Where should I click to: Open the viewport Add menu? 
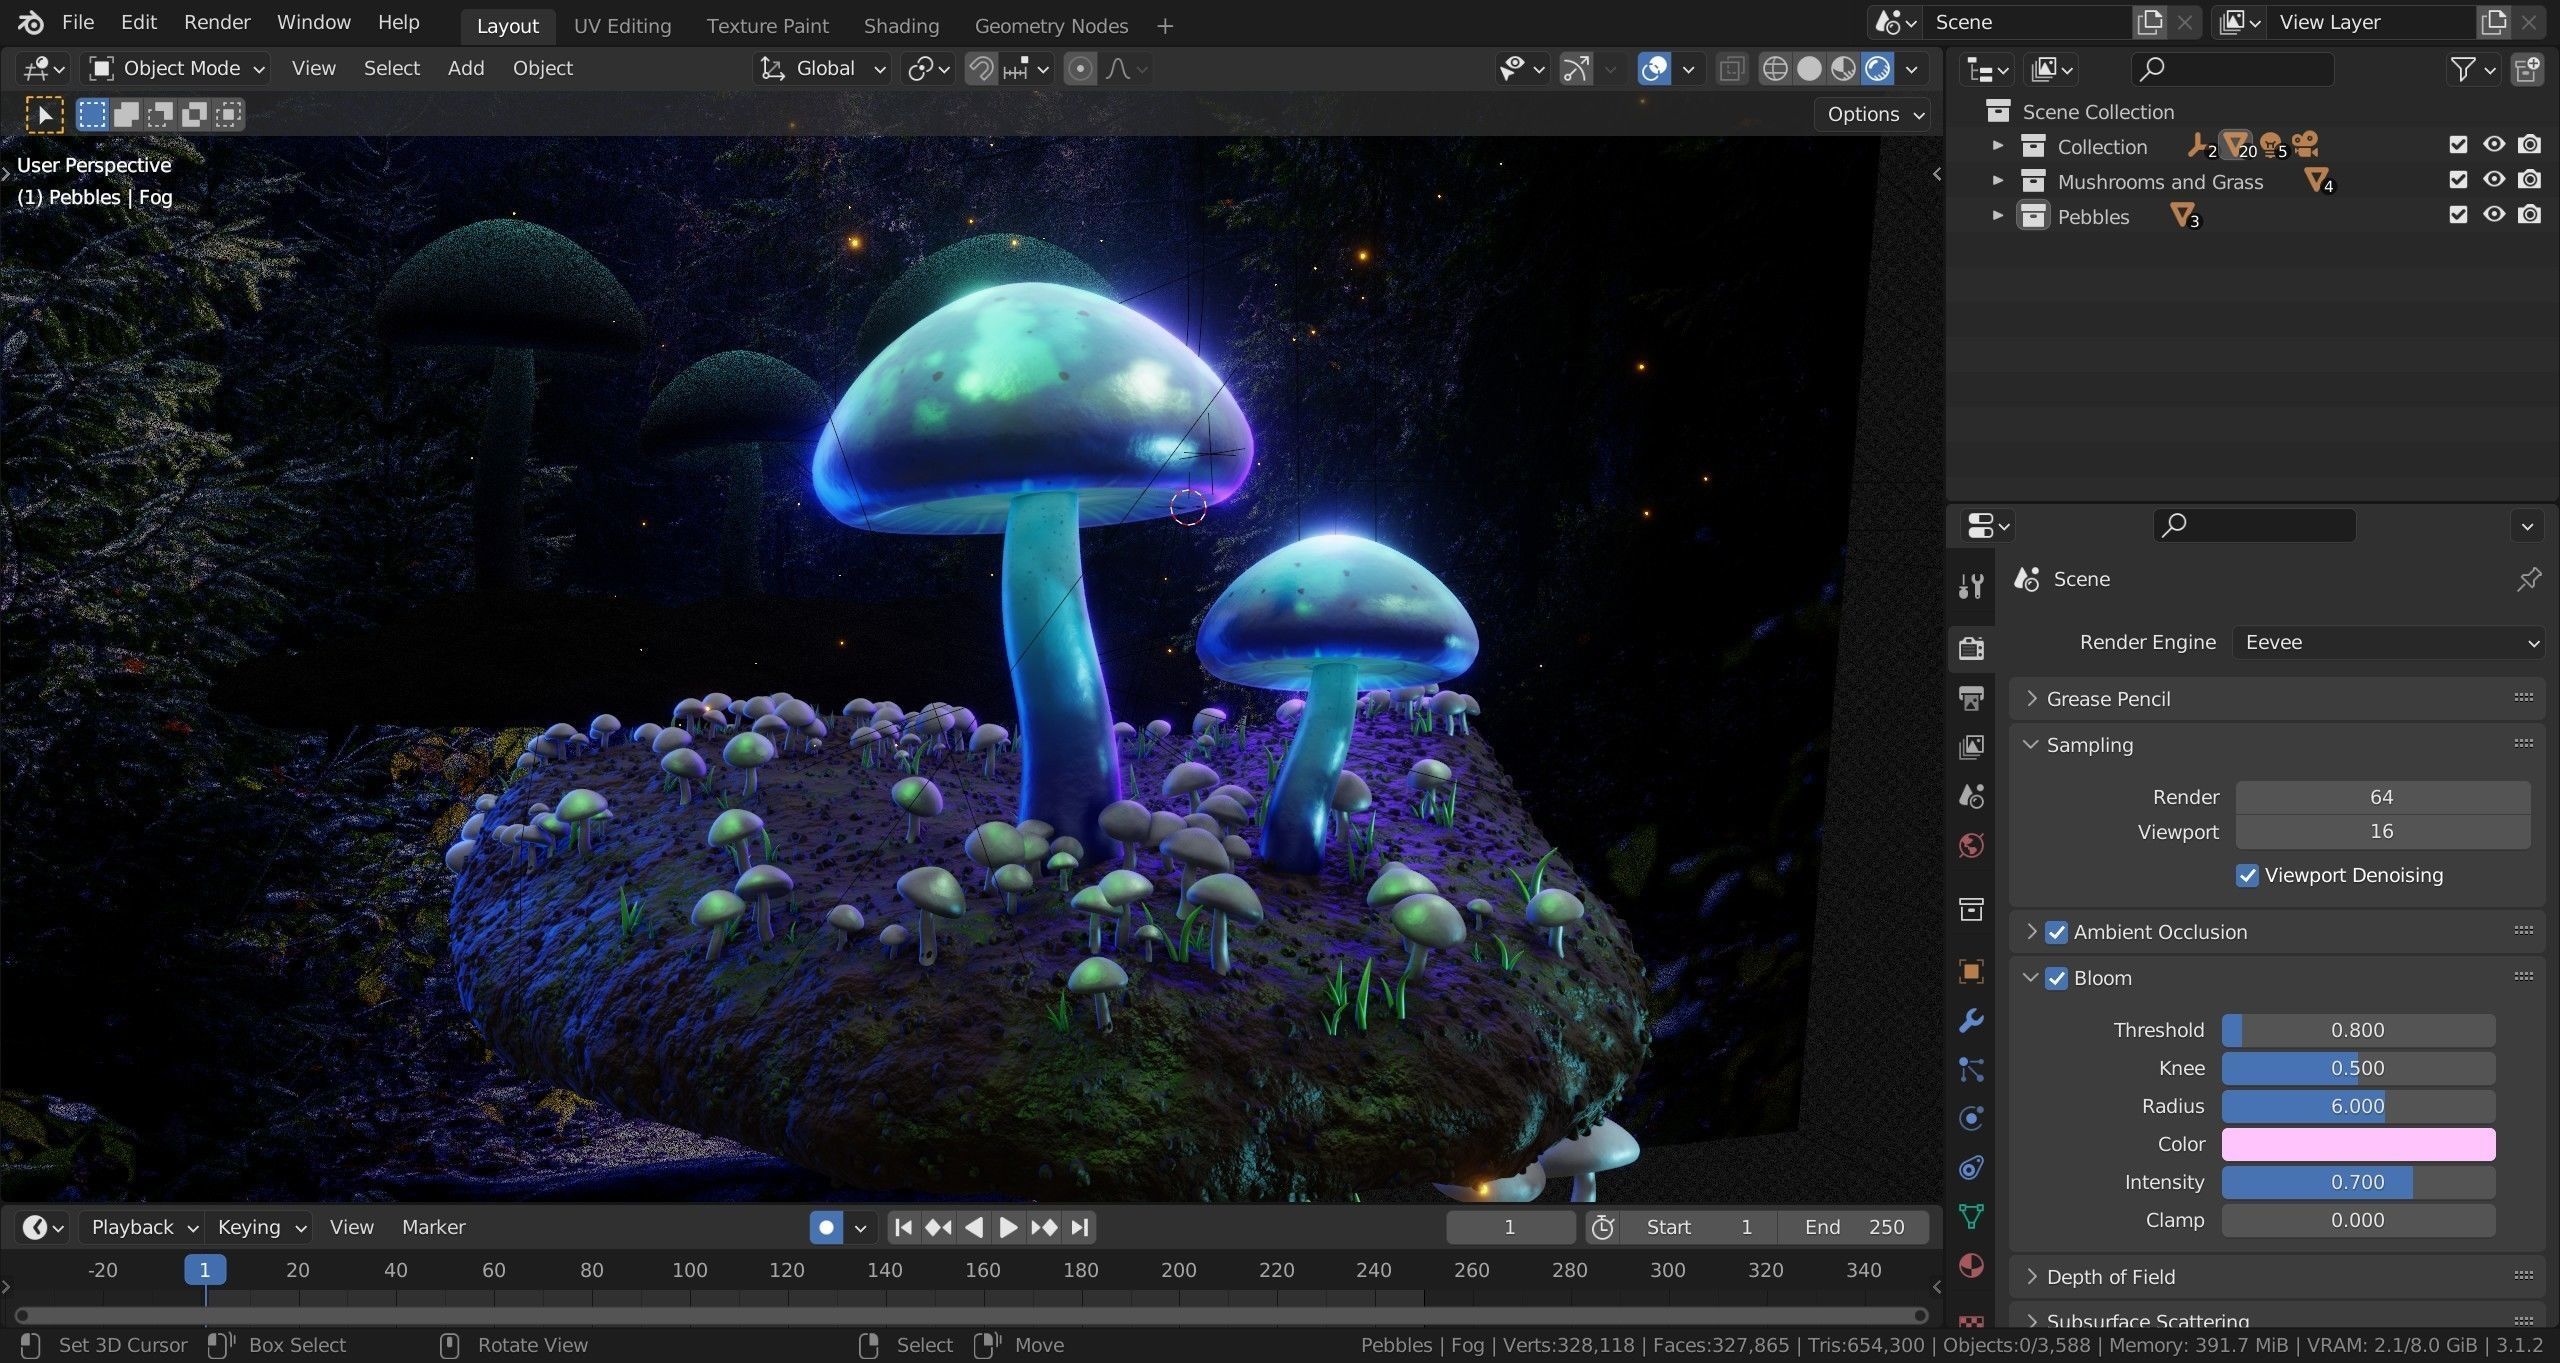[x=466, y=69]
